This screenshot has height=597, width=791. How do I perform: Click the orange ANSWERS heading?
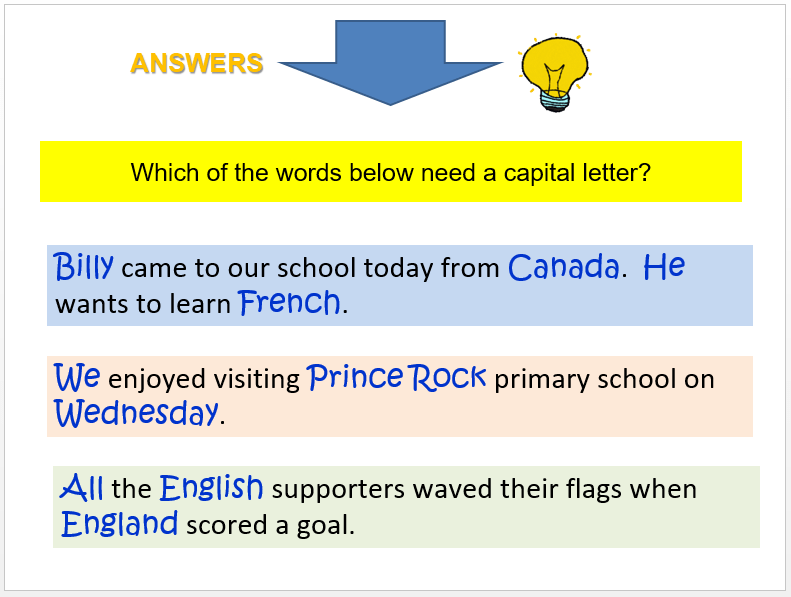pos(197,64)
